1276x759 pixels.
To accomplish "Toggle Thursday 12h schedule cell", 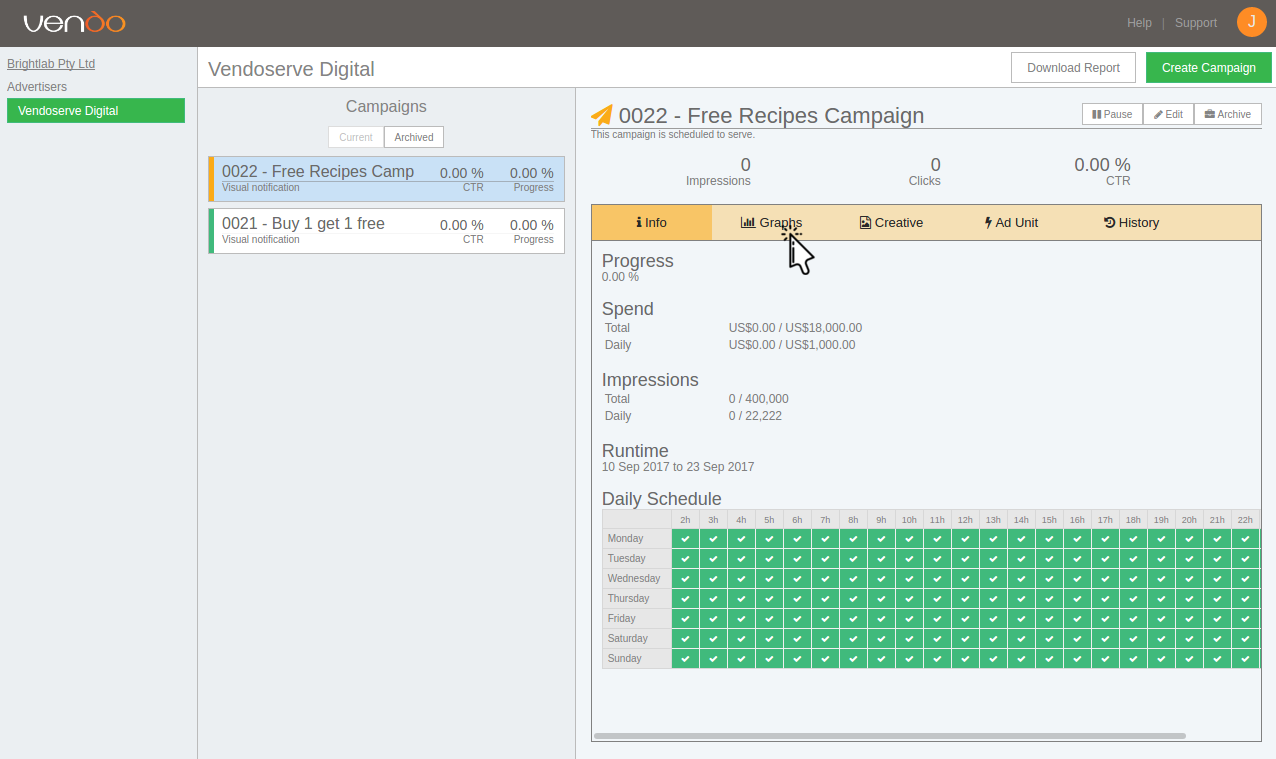I will pos(965,598).
